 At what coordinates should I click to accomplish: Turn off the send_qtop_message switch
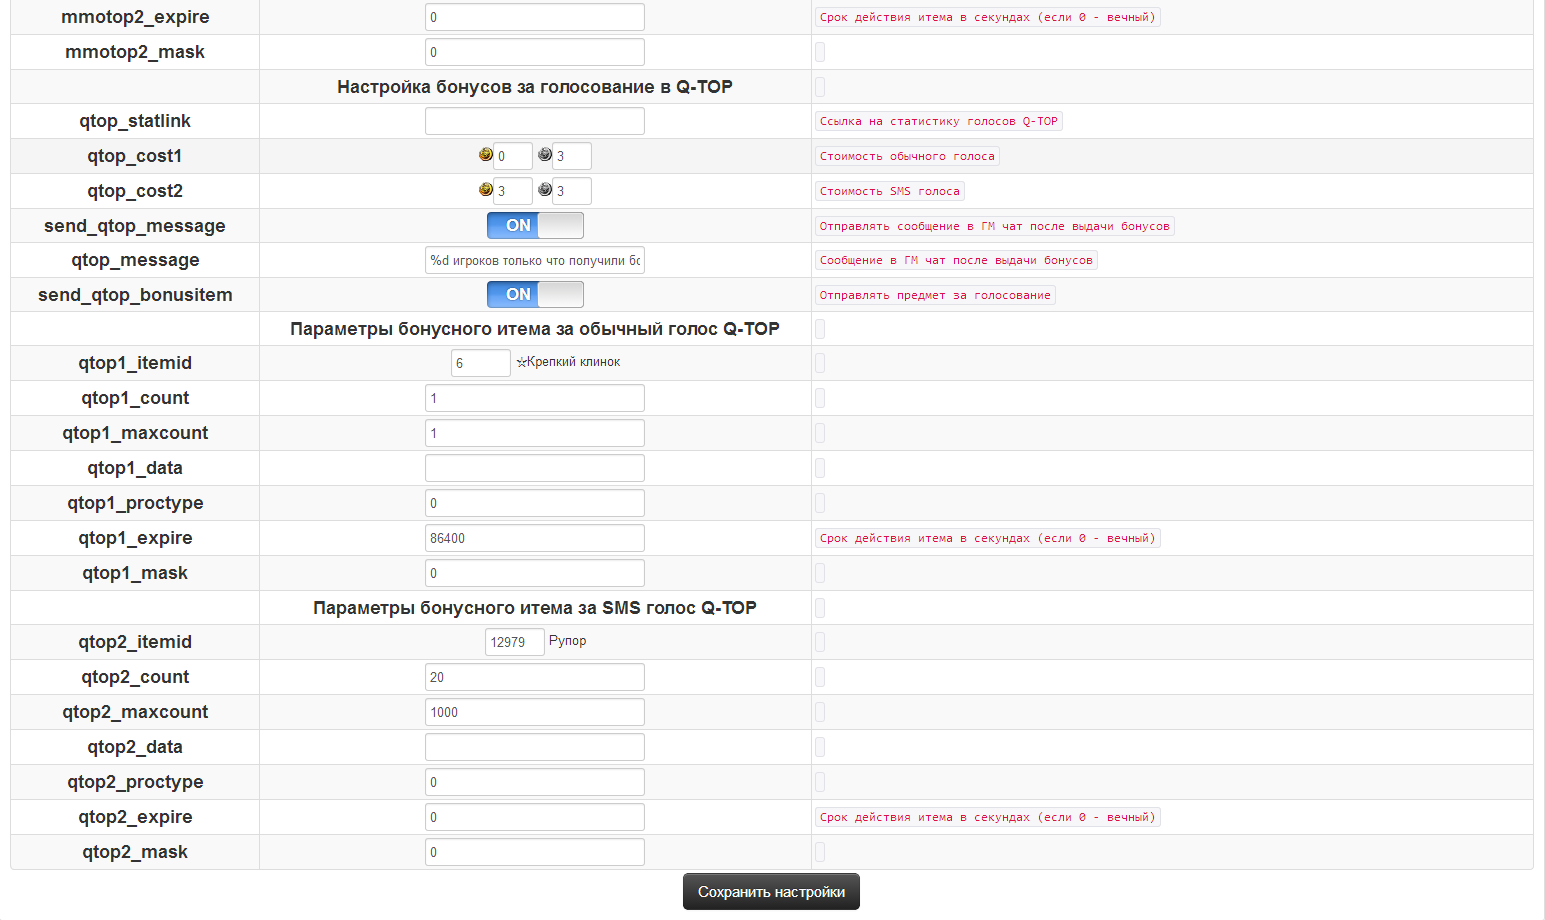[x=535, y=226]
